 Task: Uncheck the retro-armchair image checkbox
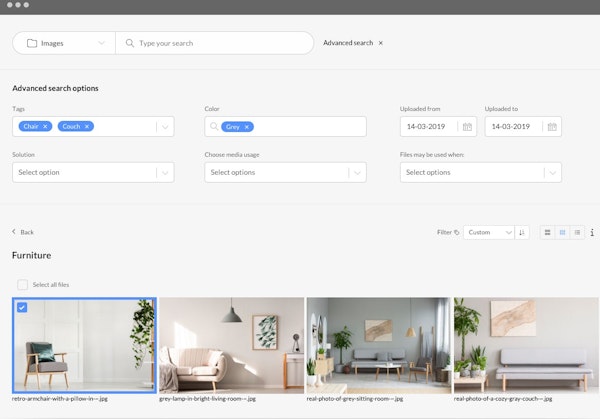[23, 308]
